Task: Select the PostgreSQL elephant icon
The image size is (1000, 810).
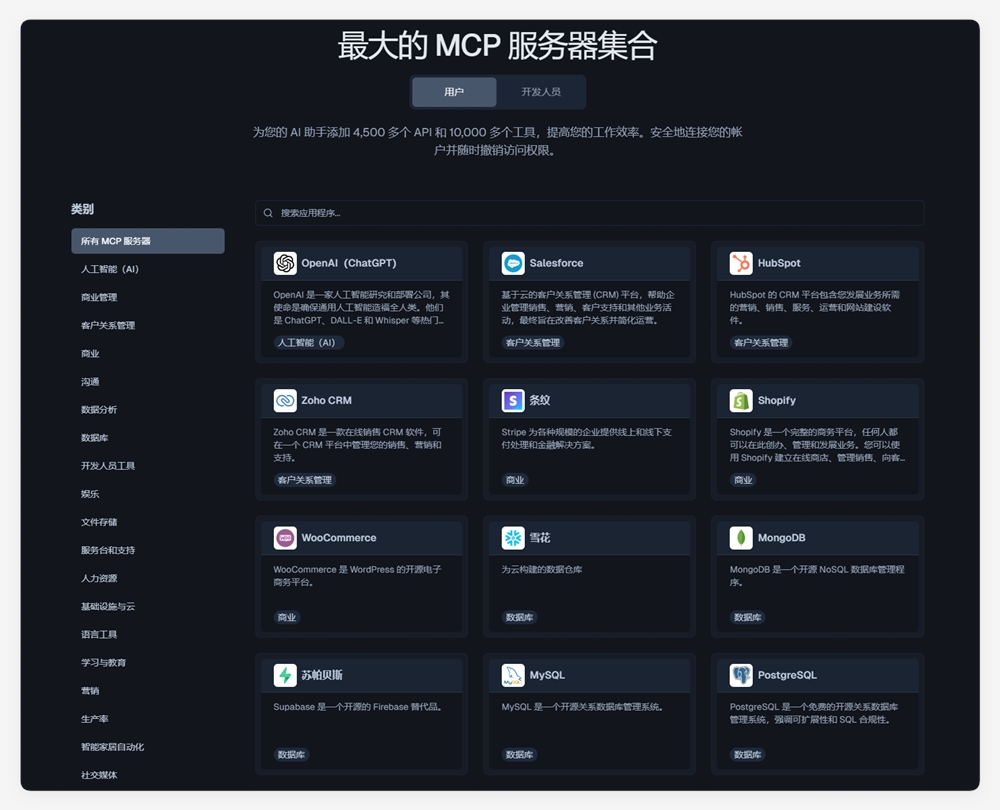Action: (741, 674)
